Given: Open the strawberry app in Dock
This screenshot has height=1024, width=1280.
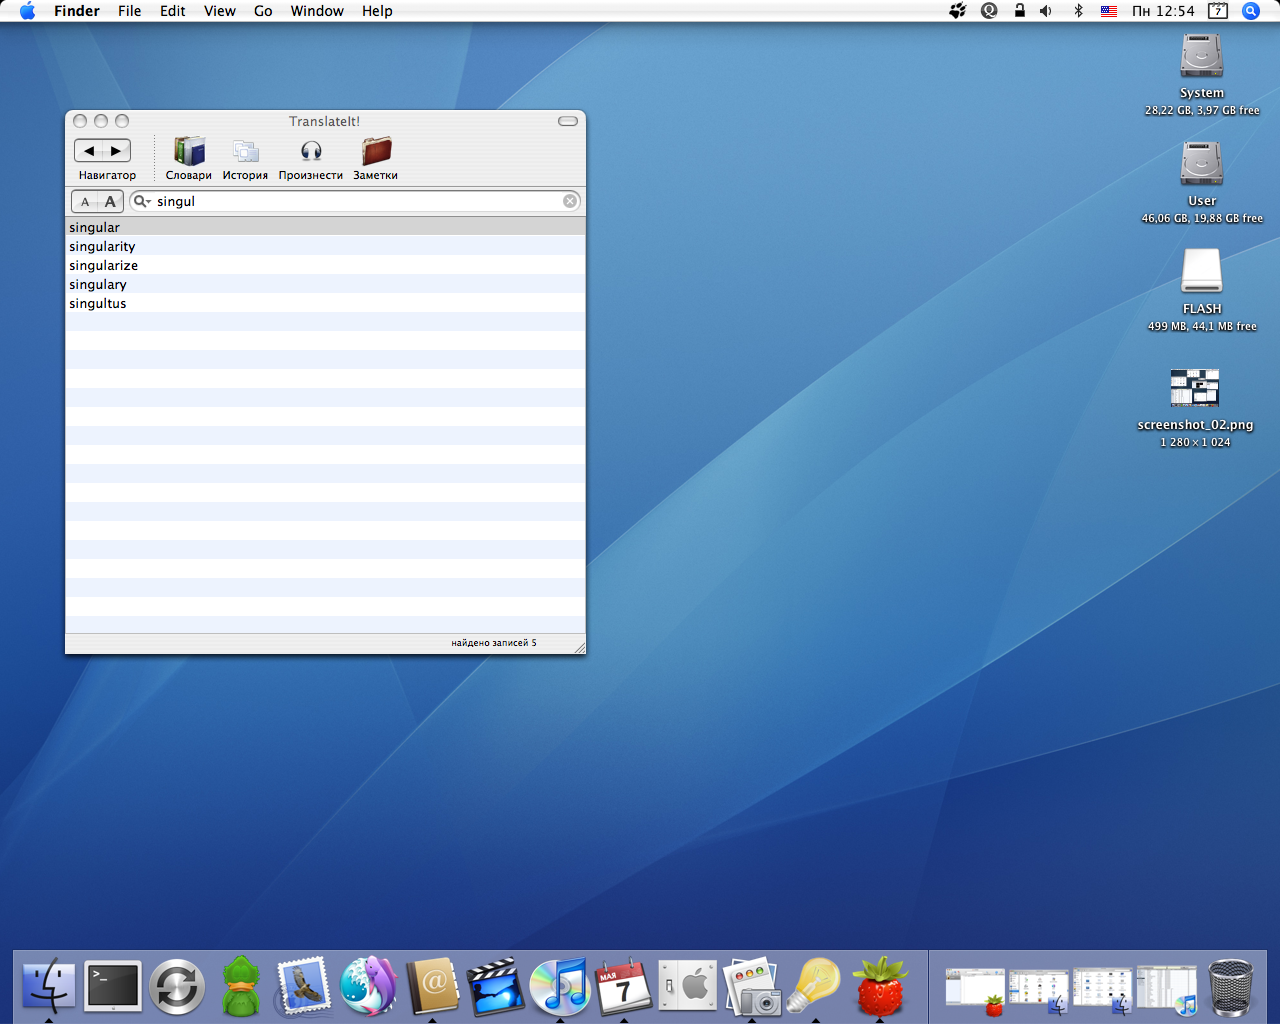Looking at the screenshot, I should tap(880, 986).
